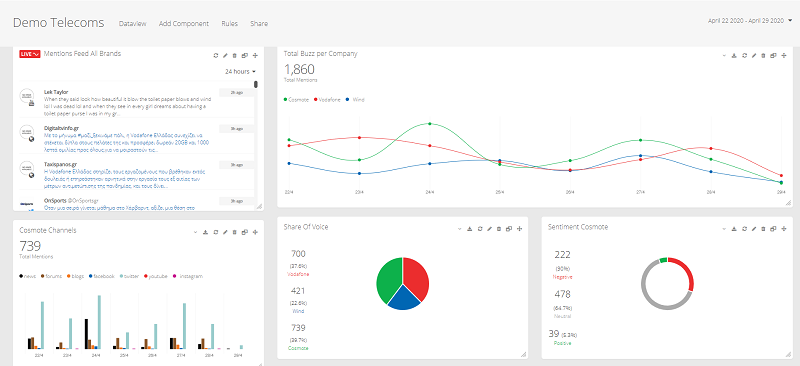The width and height of the screenshot is (800, 366).
Task: Delete the Total Buzz per Company widget
Action: click(763, 55)
